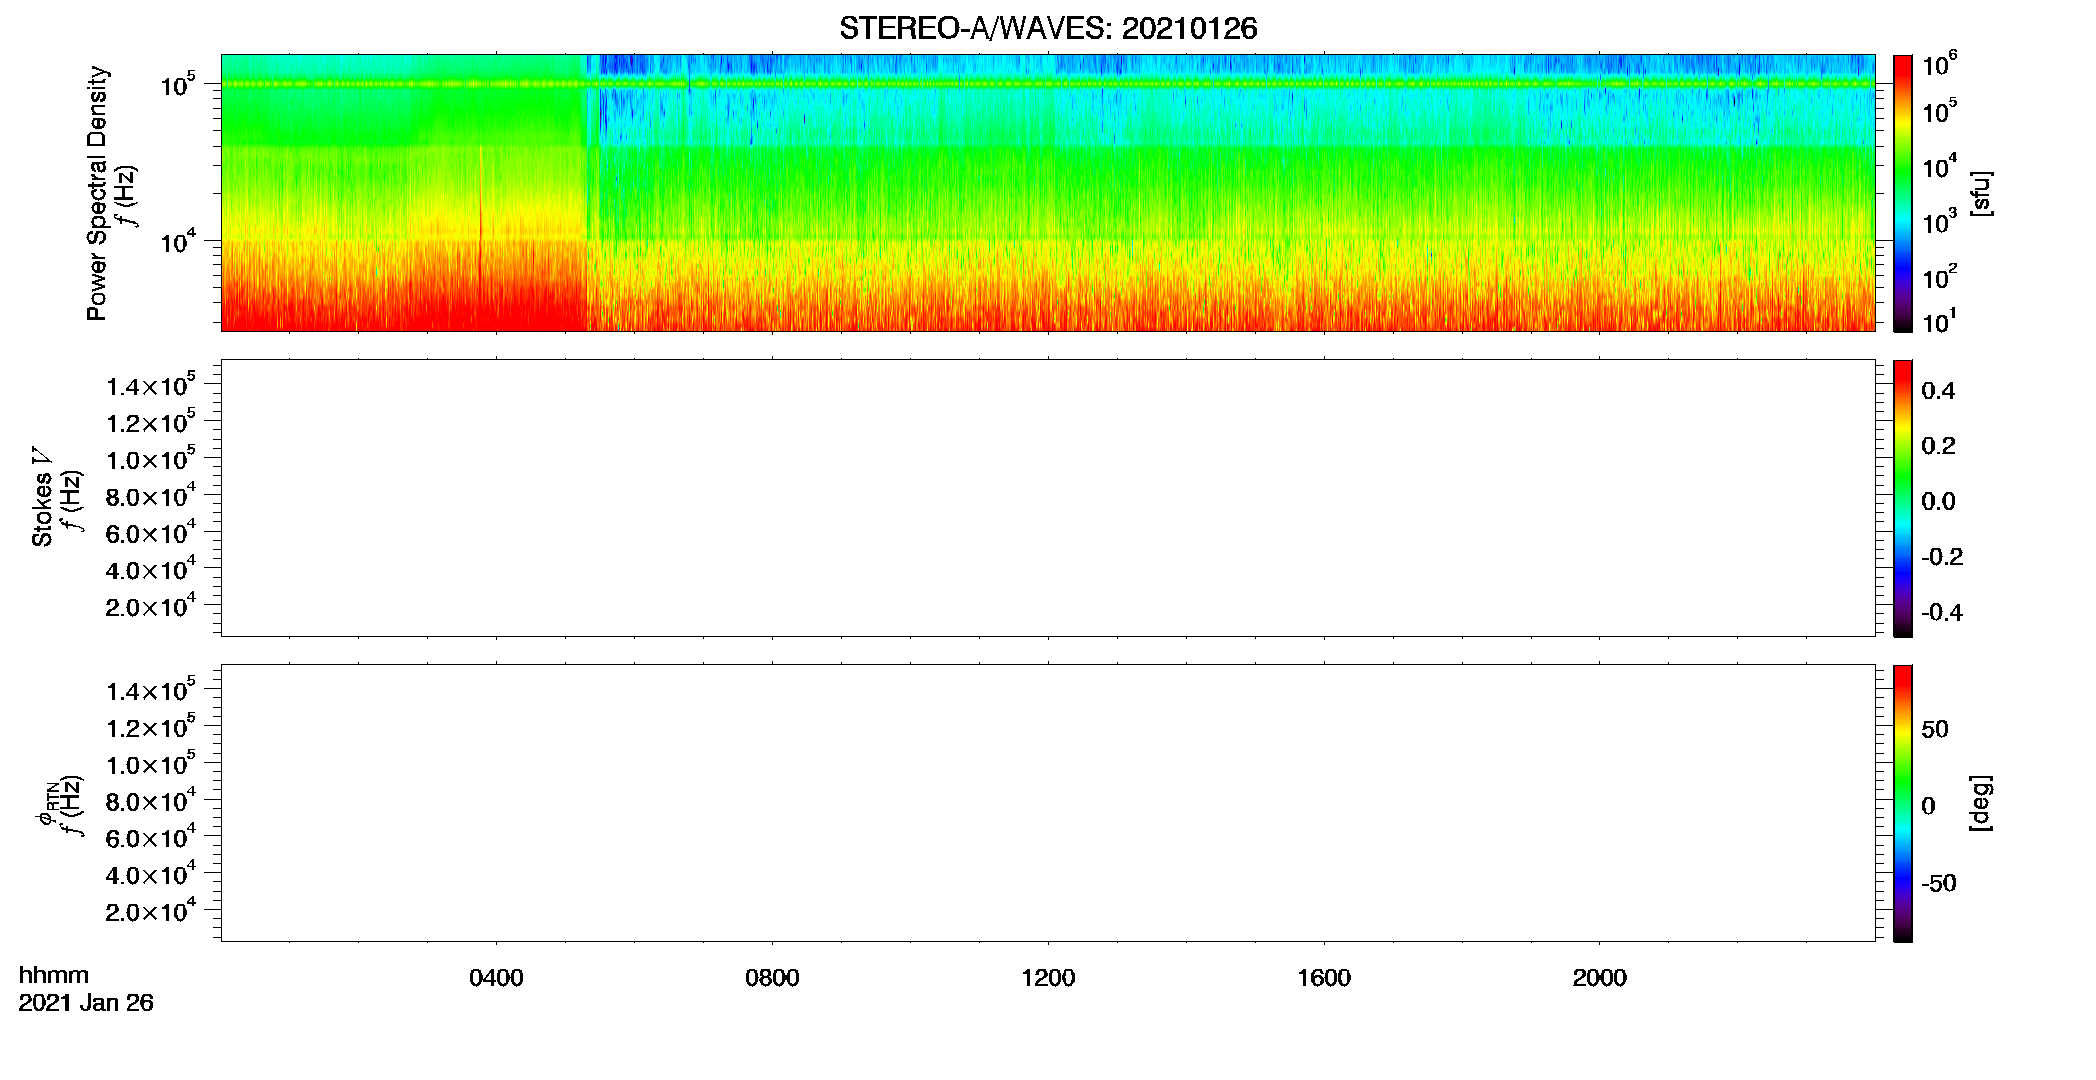Click the 10^4 label on the sfu color bar
This screenshot has height=1080, width=2096.
(x=1940, y=167)
